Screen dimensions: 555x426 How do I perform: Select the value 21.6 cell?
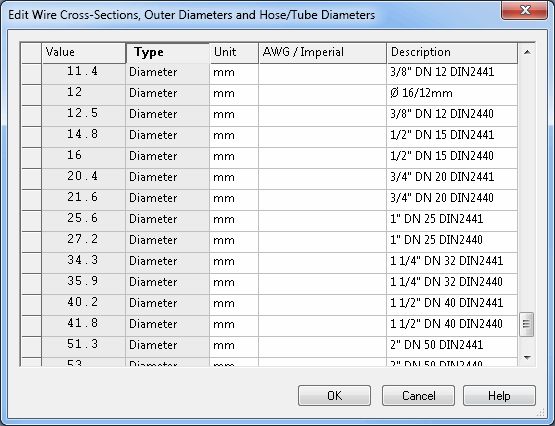point(84,200)
